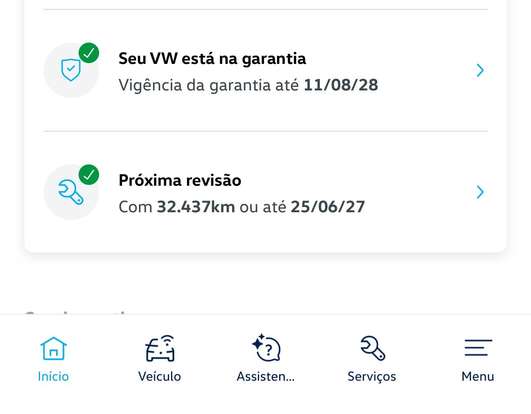
Task: Tap the Serviços wrench icon
Action: [x=372, y=348]
